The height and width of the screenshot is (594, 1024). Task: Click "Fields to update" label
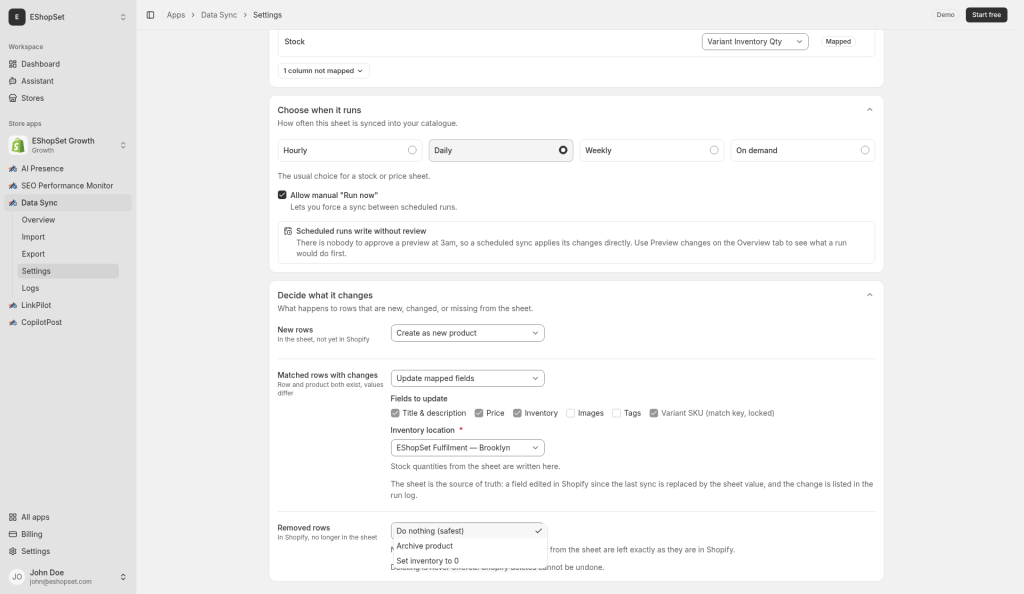(x=419, y=399)
